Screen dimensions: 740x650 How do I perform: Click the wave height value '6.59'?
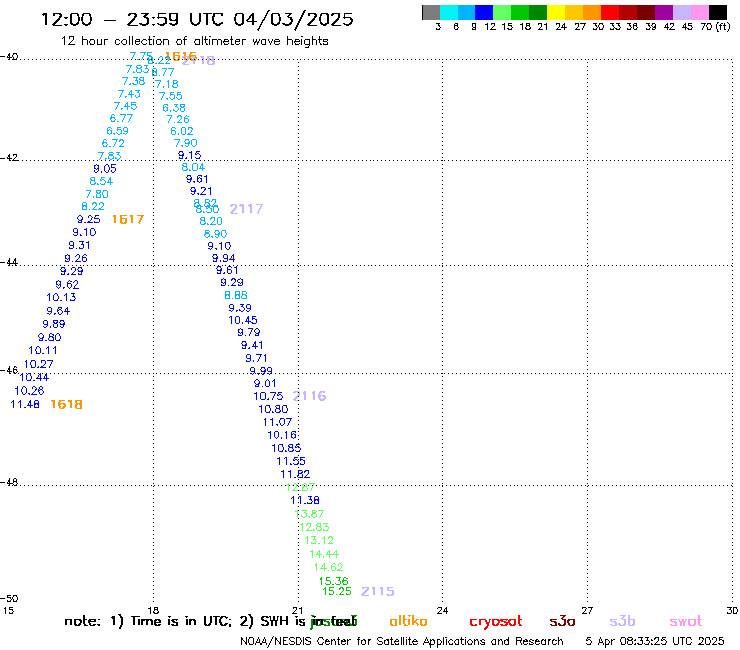118,131
